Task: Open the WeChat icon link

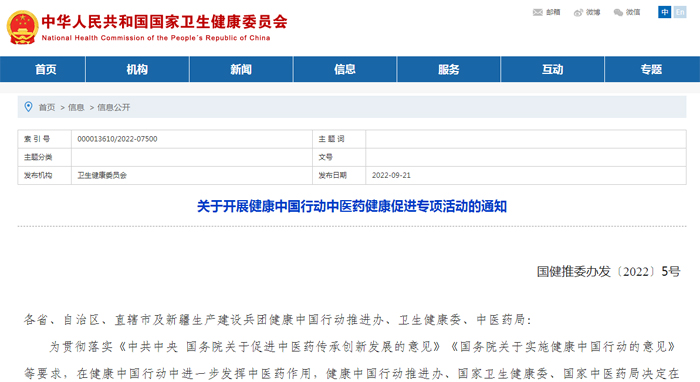Action: (618, 12)
